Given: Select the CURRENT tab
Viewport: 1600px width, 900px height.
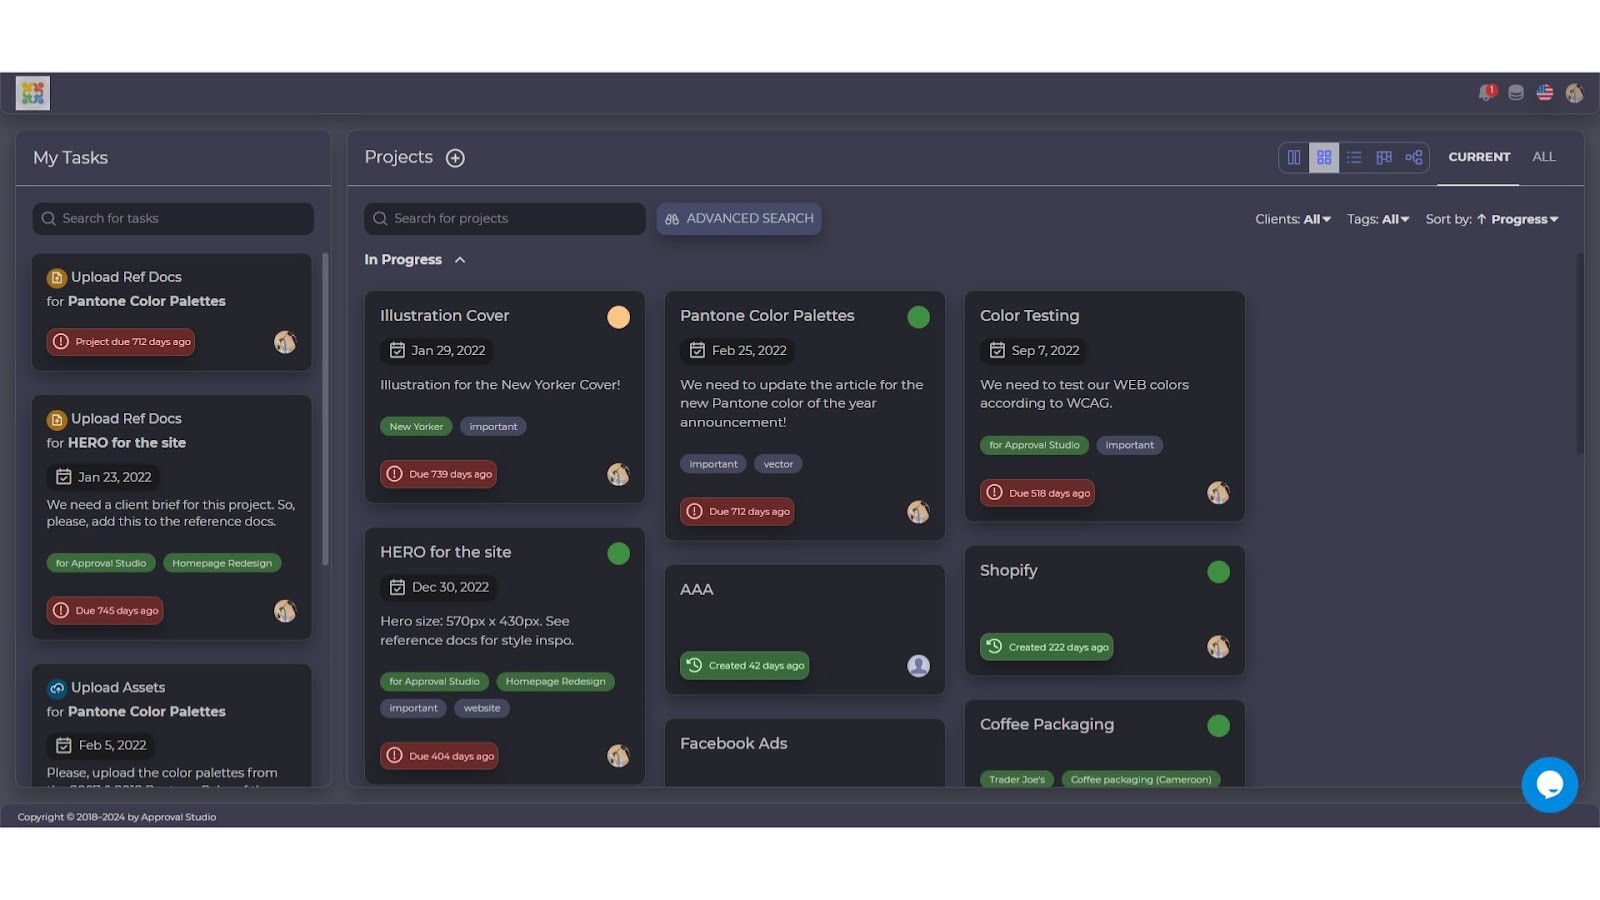Looking at the screenshot, I should pyautogui.click(x=1478, y=157).
